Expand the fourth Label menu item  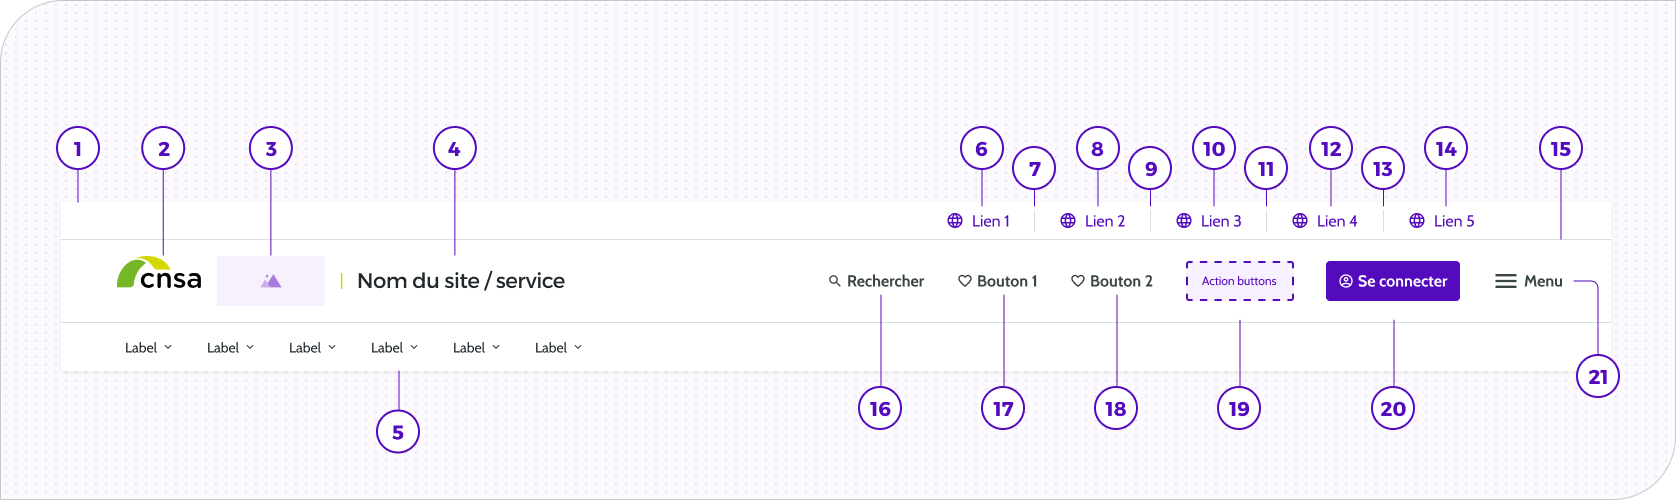tap(395, 348)
